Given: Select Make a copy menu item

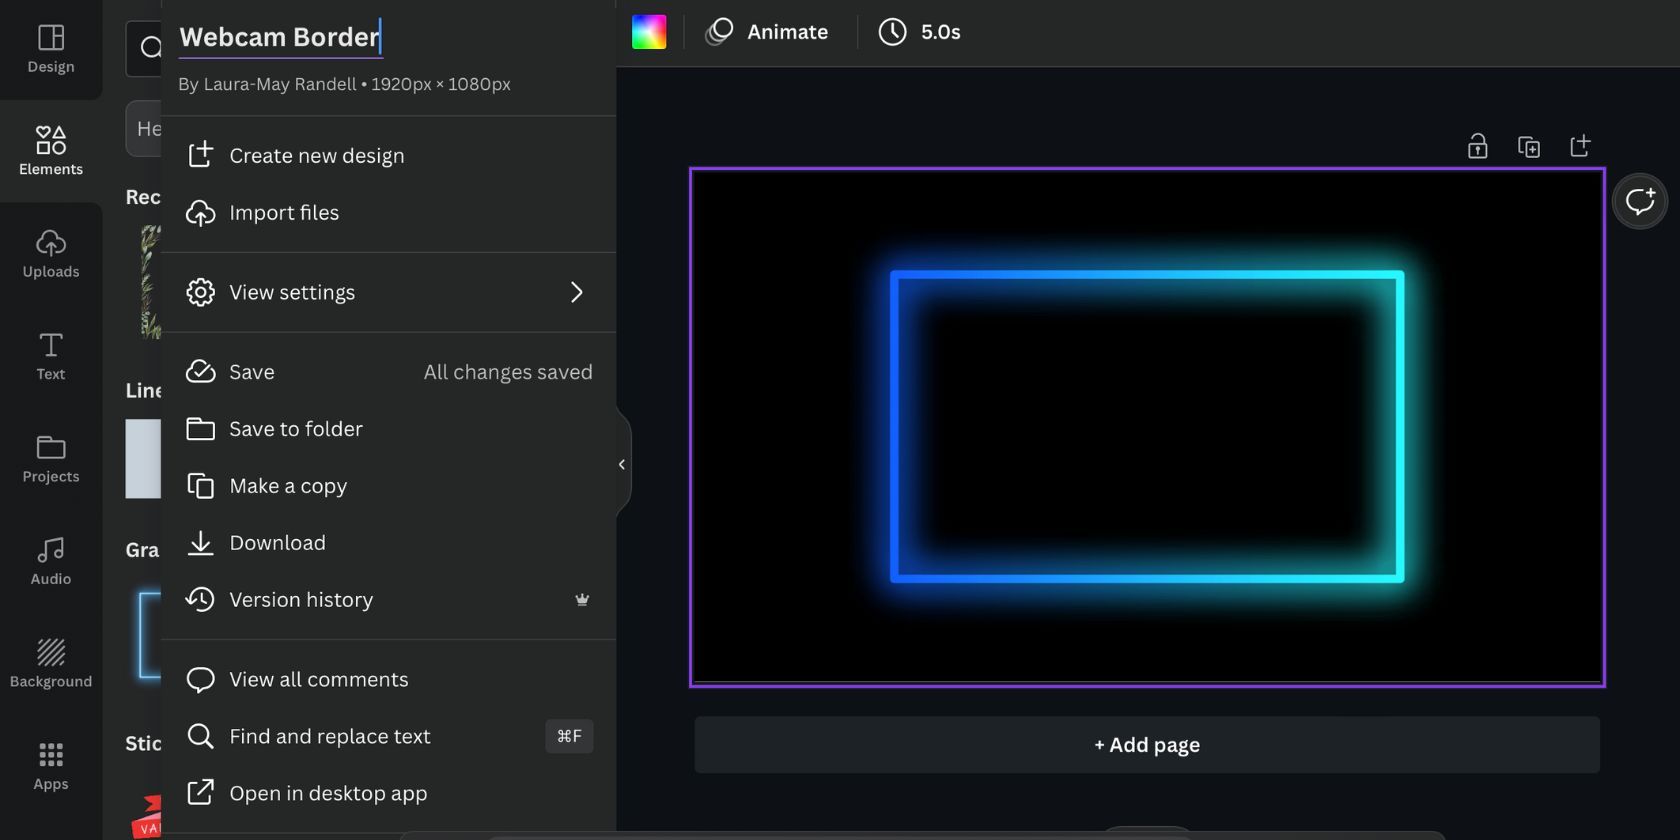Looking at the screenshot, I should [x=288, y=486].
